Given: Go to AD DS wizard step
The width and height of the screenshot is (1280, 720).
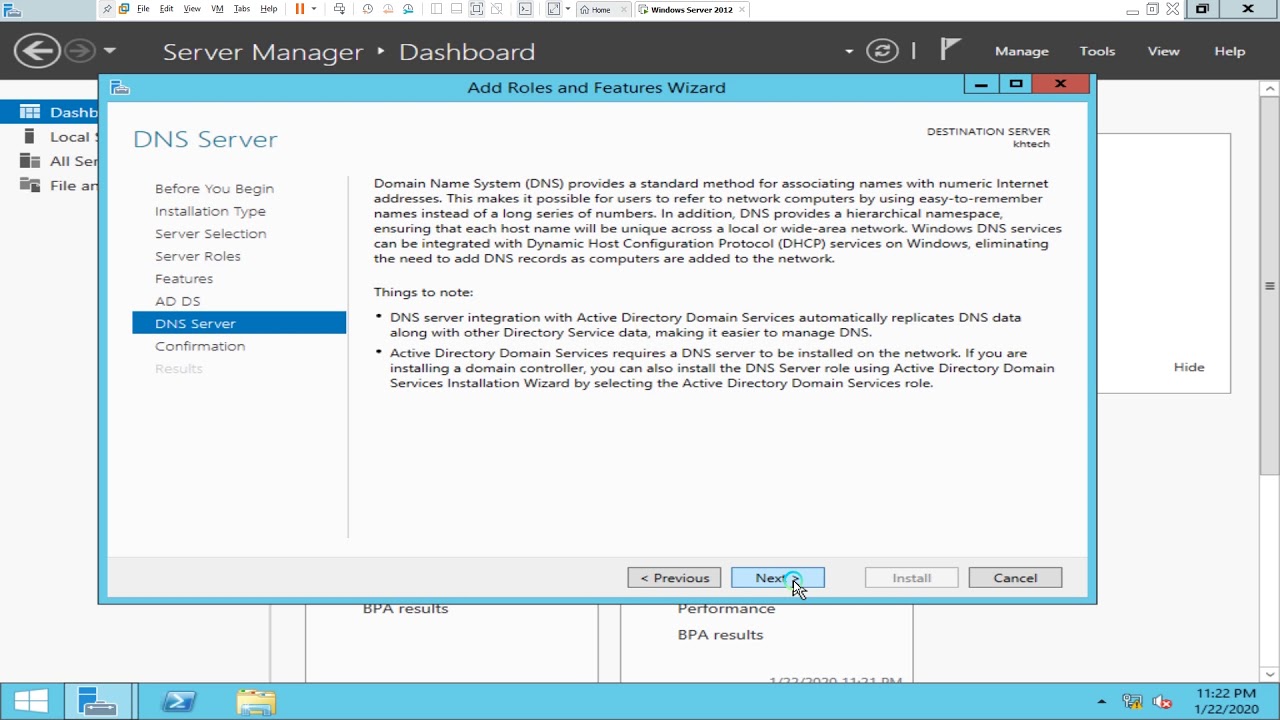Looking at the screenshot, I should (177, 301).
